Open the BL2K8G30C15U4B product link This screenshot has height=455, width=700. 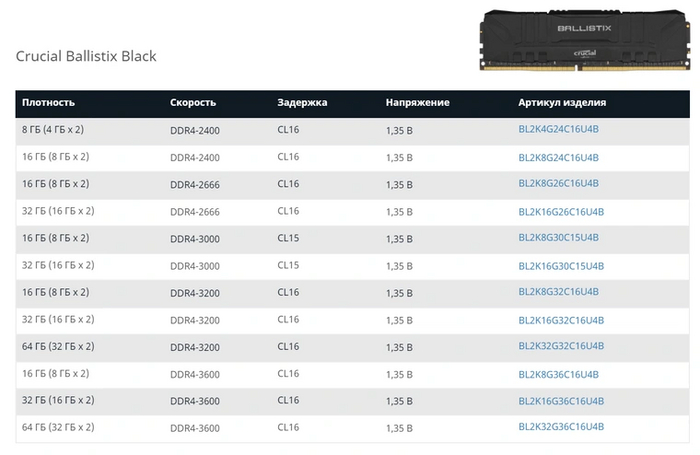click(x=558, y=238)
